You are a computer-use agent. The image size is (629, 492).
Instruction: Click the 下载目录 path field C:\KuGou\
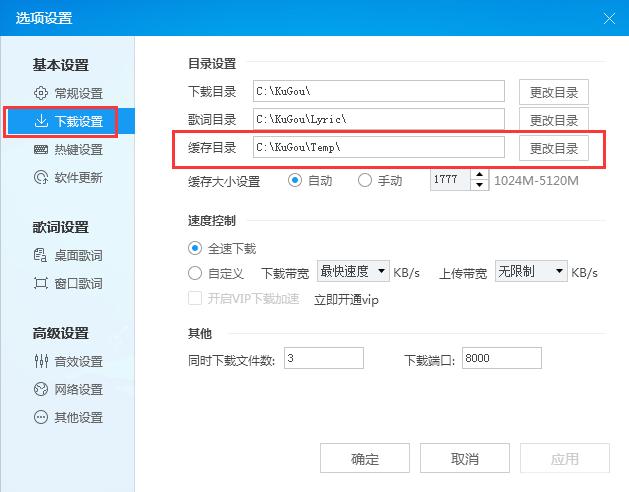(x=379, y=91)
